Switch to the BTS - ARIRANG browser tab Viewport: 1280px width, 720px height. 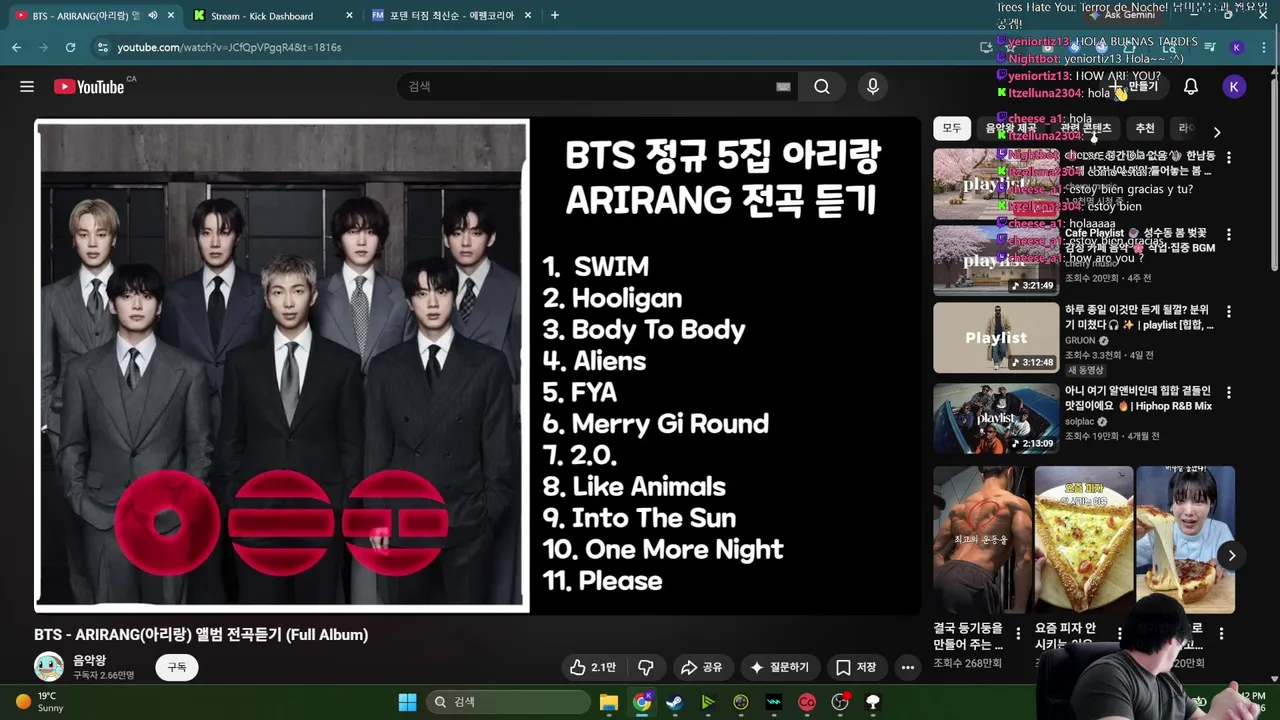tap(93, 15)
